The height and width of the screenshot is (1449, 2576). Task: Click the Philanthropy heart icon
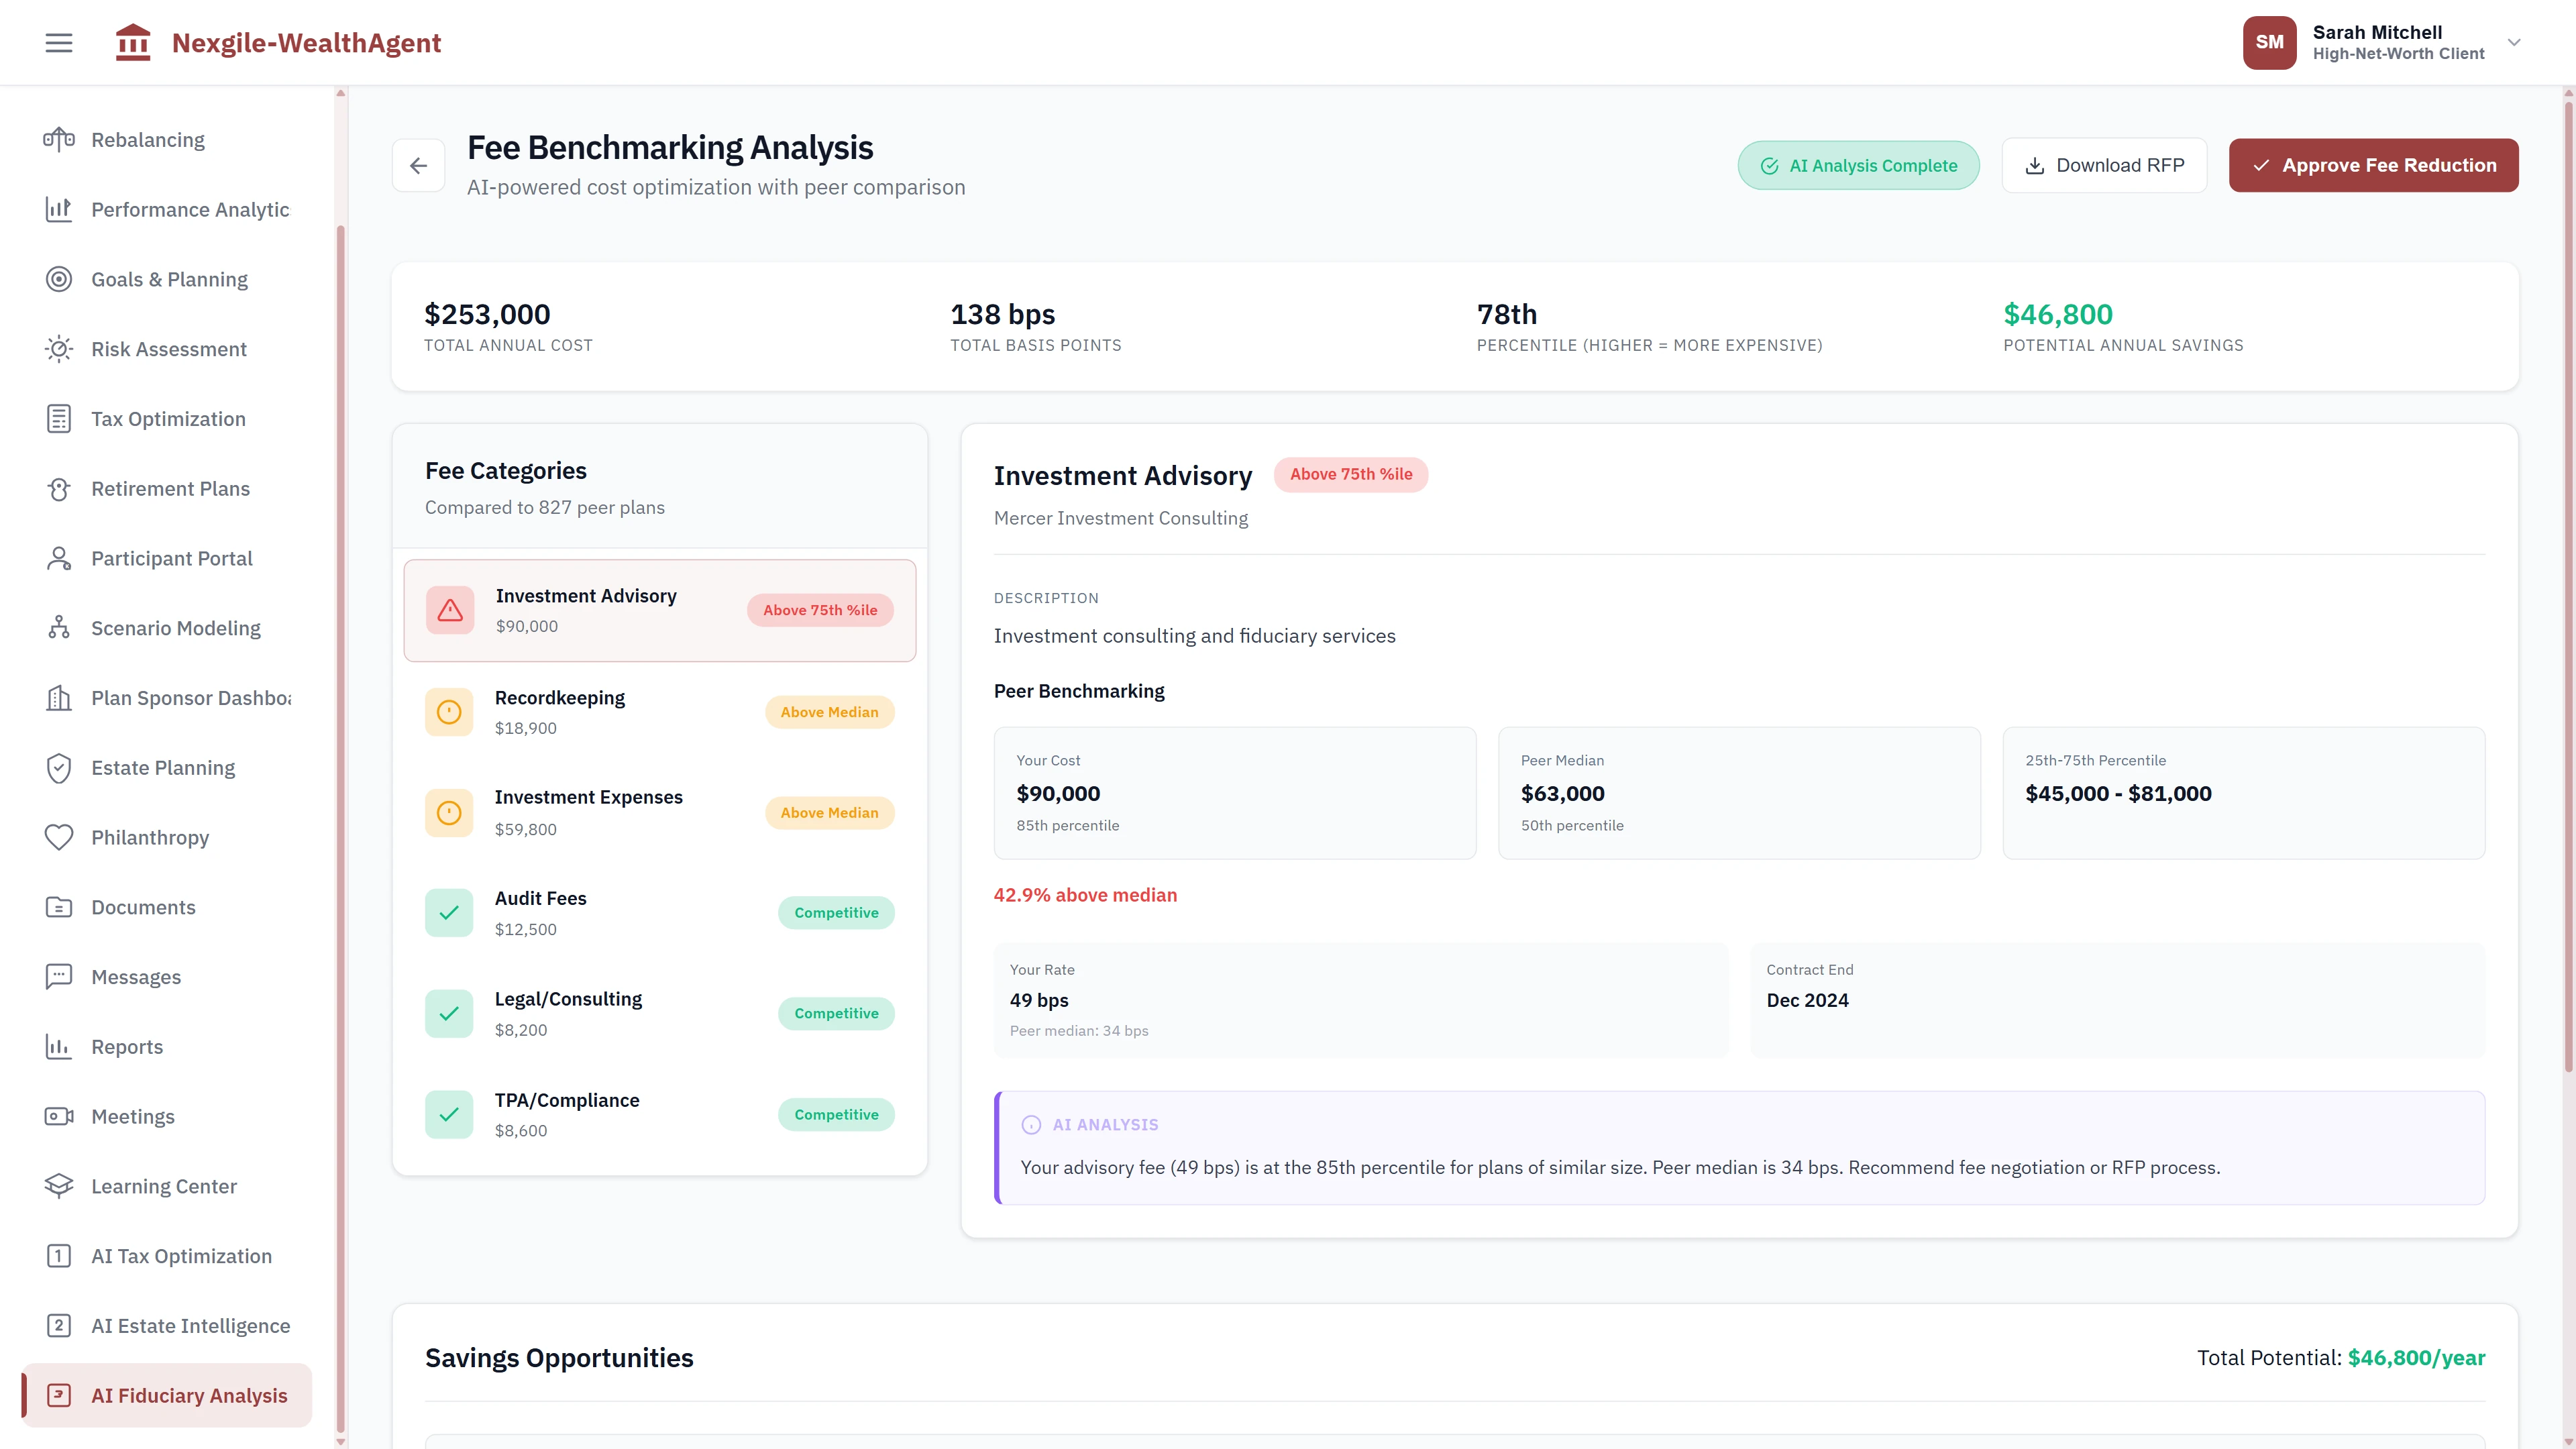click(x=58, y=837)
